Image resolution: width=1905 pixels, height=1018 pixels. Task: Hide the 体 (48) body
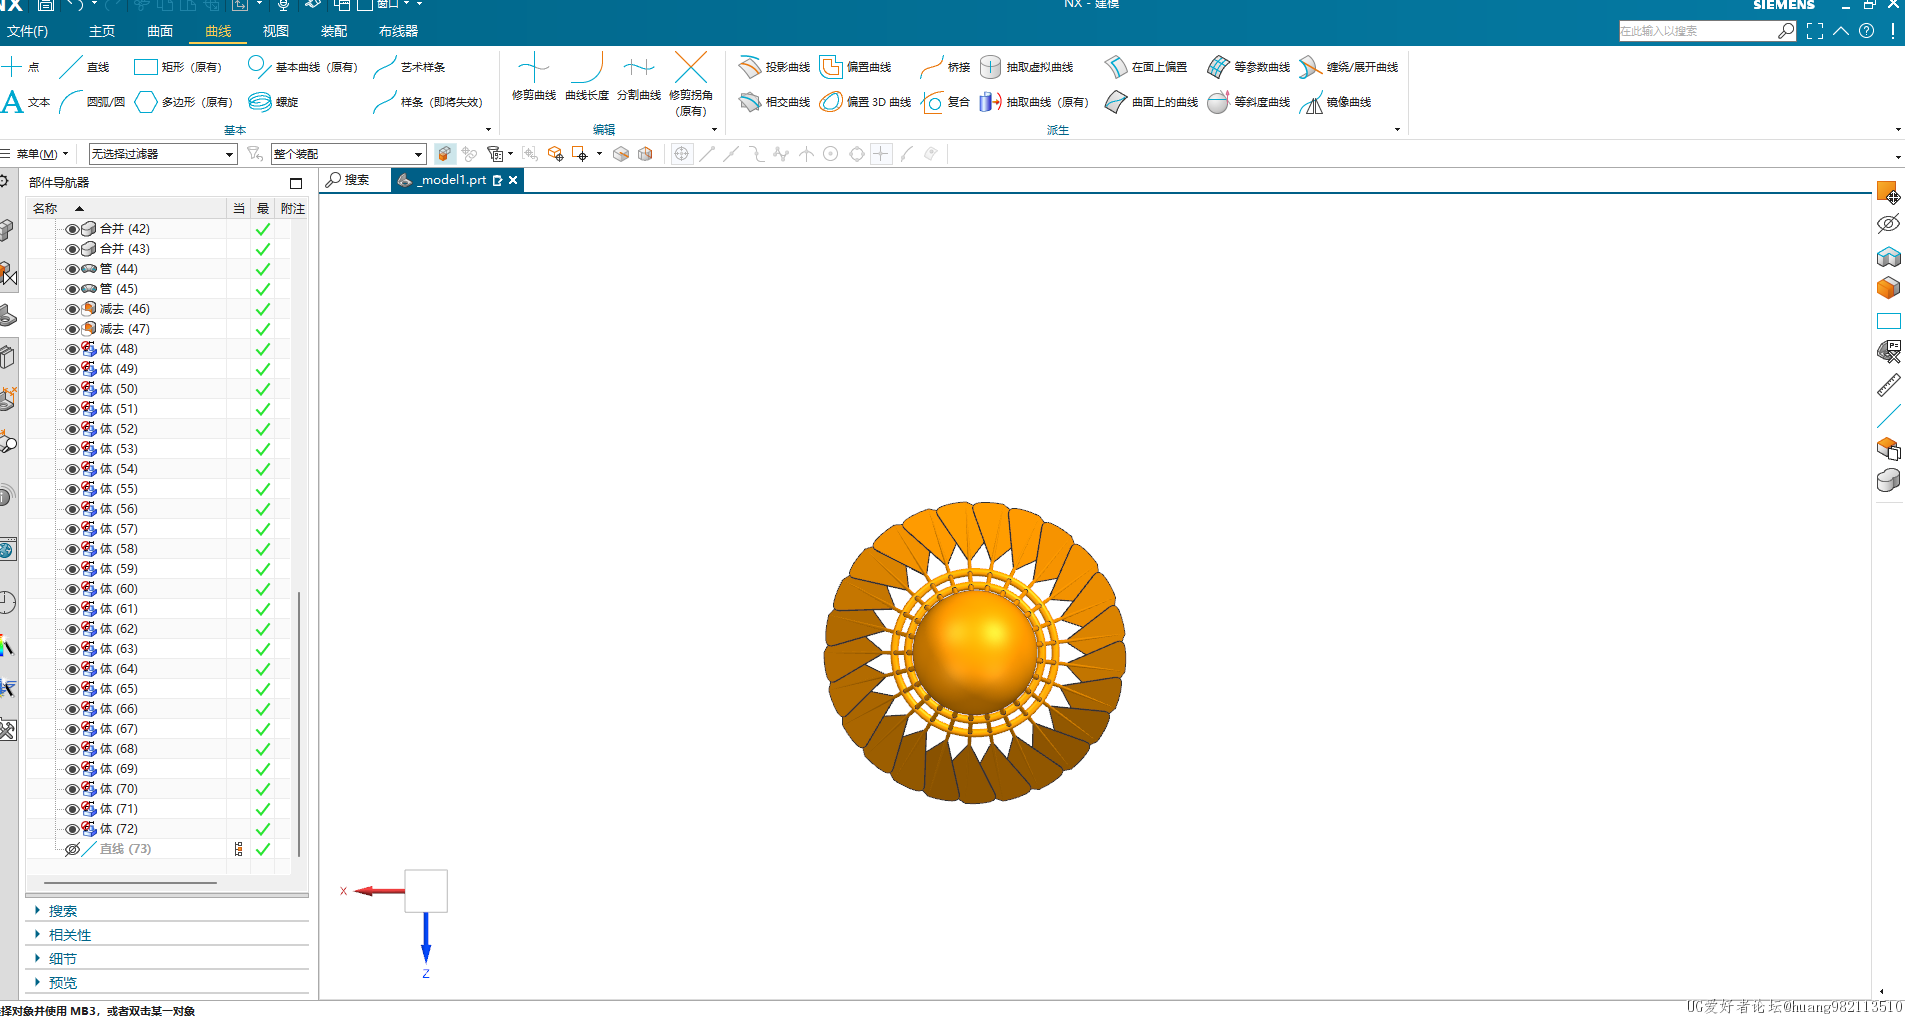(x=72, y=349)
